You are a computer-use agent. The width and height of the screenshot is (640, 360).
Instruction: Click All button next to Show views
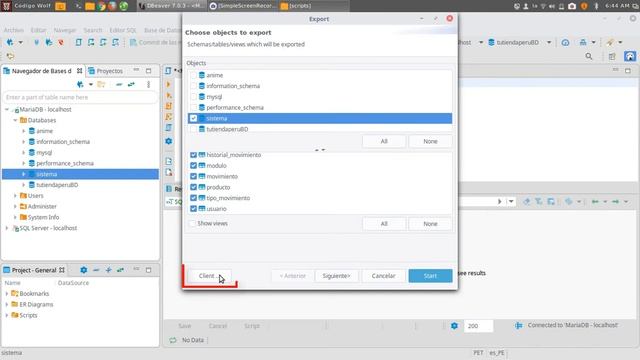click(384, 224)
